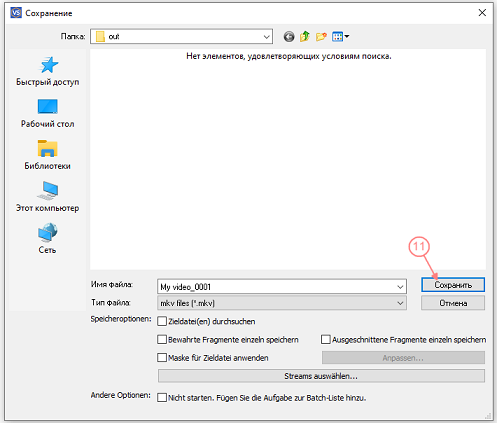Open Сеть network location
497x423 pixels.
[48, 239]
